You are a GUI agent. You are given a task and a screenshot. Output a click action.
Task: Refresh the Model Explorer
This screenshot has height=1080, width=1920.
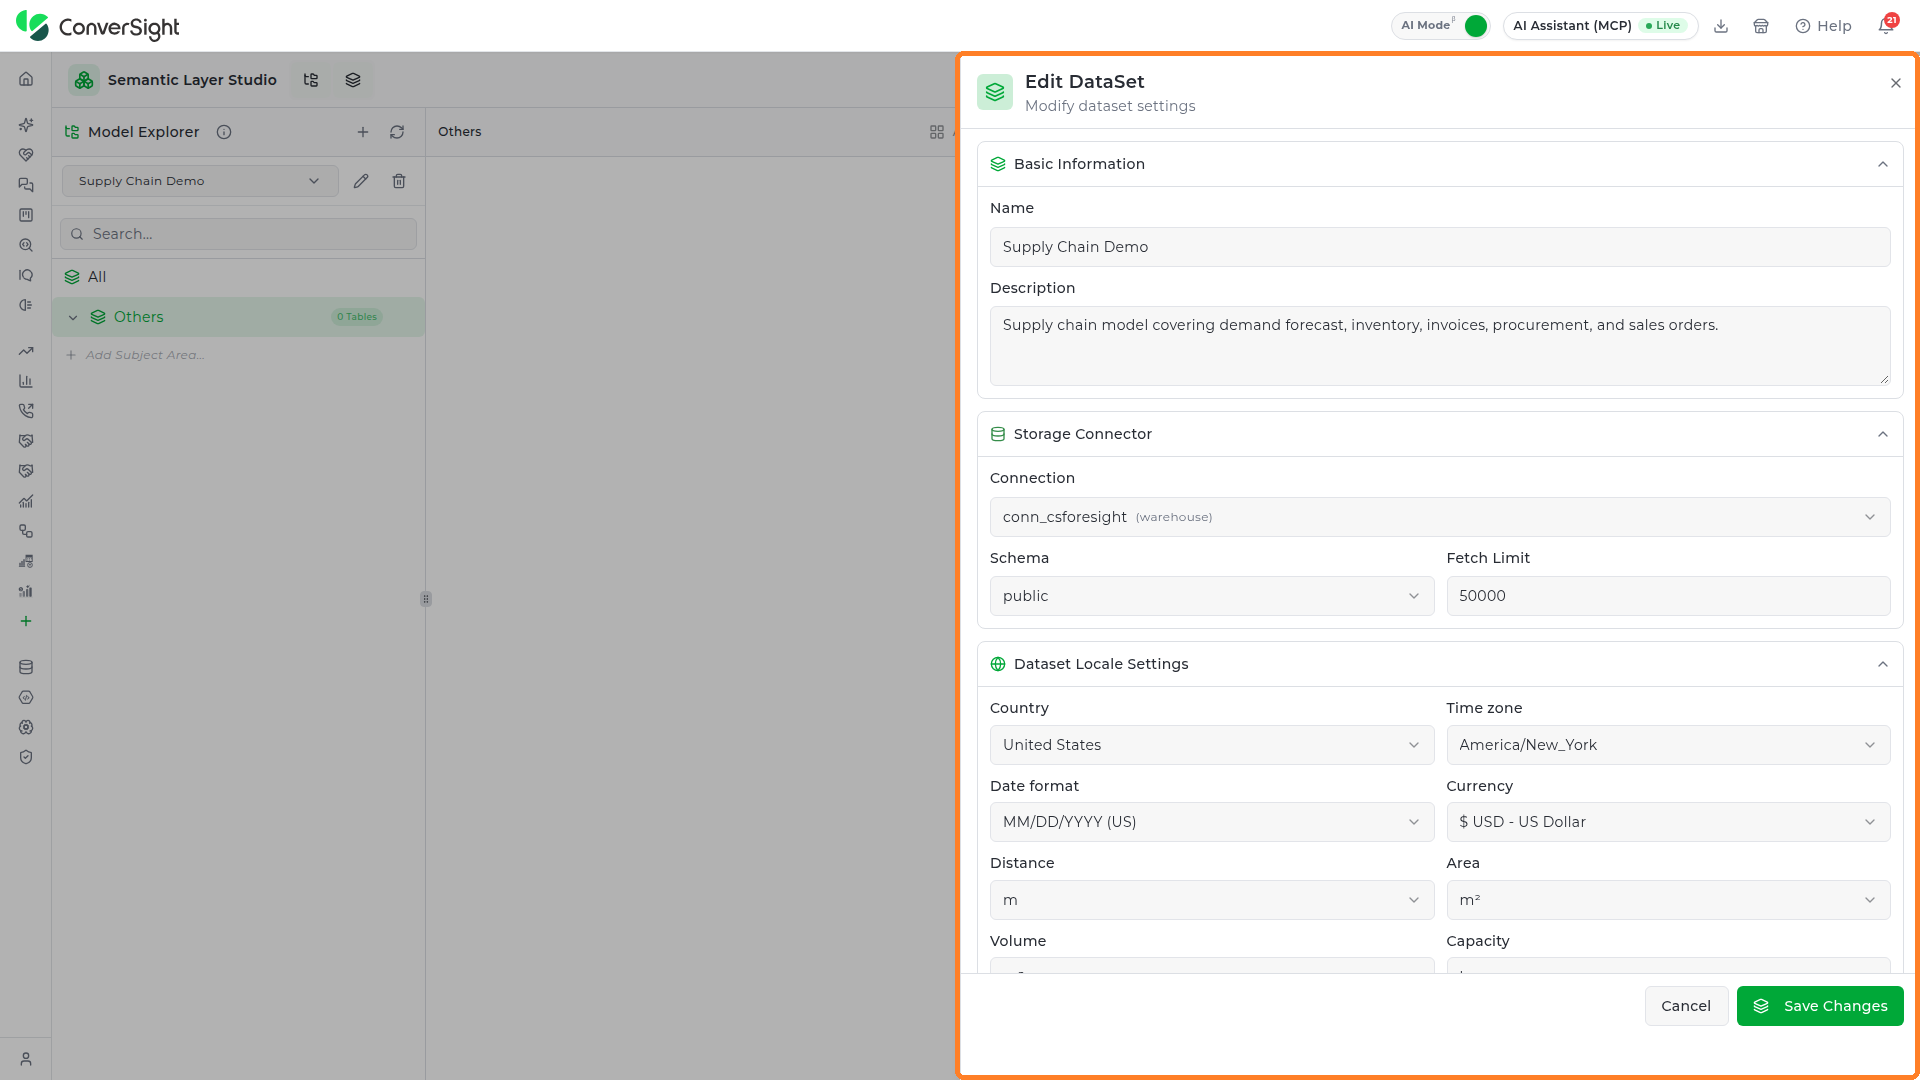click(x=397, y=132)
